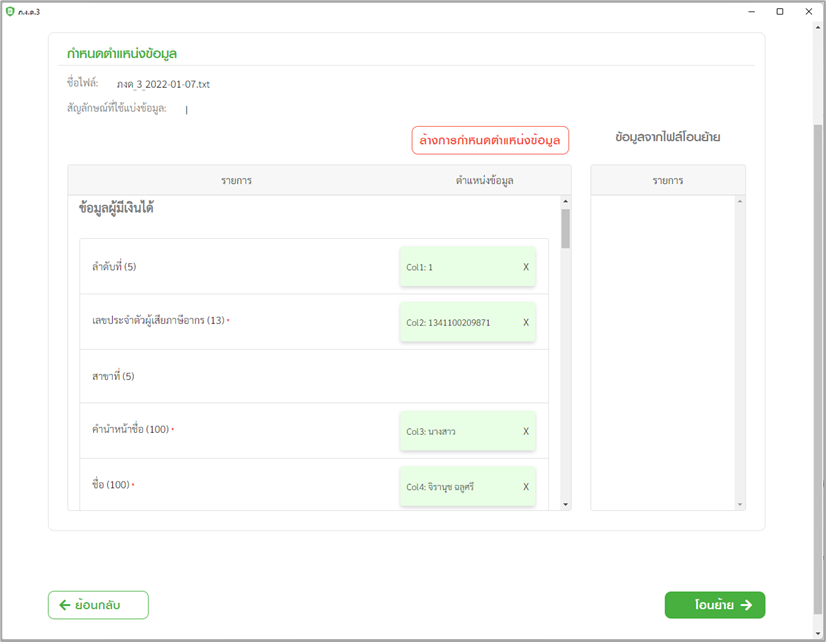Select the empty สาขาที่ (5) position slot
This screenshot has width=826, height=642.
click(x=467, y=376)
